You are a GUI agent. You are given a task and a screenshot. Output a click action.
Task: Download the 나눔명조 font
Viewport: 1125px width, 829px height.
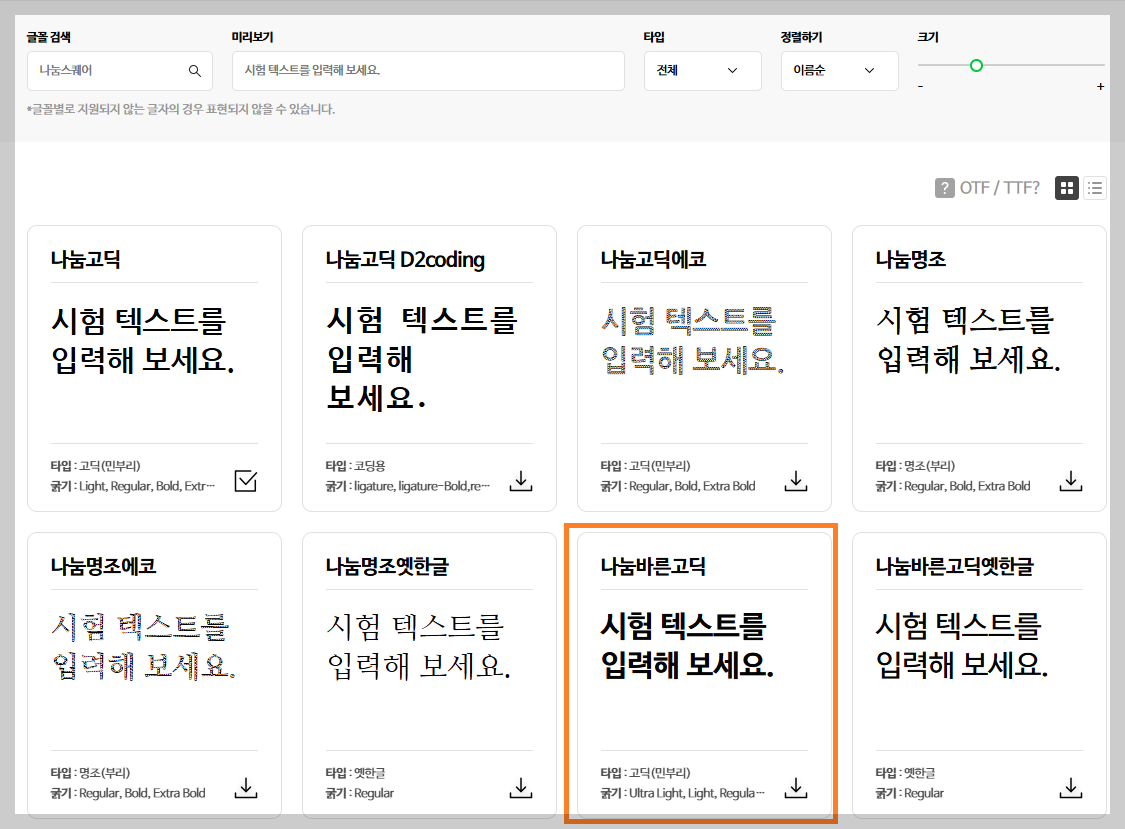(1070, 481)
